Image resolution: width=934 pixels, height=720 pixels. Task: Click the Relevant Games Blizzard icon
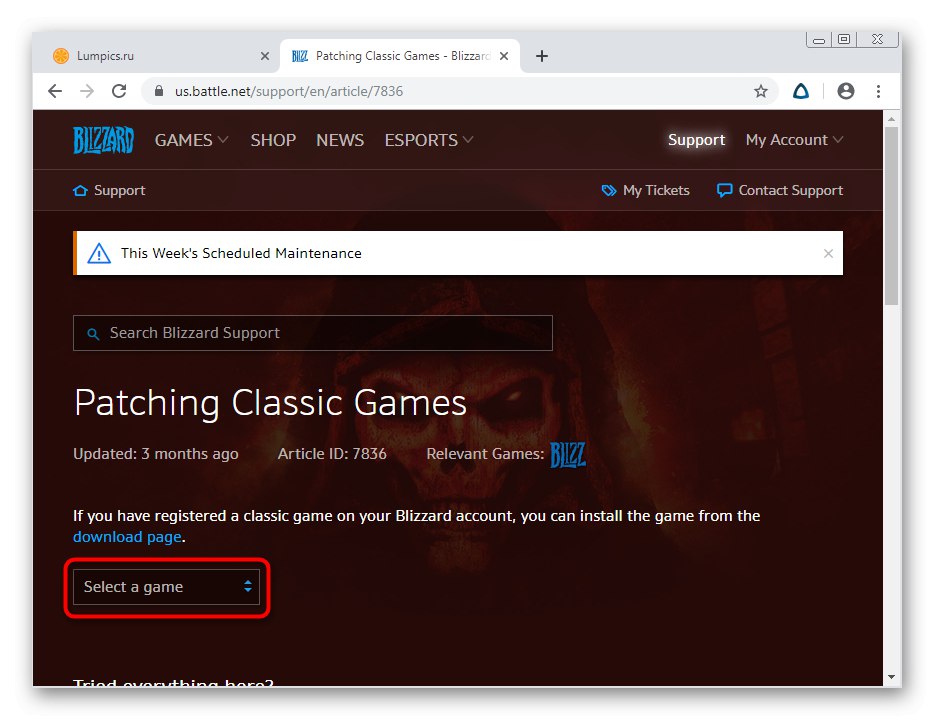[568, 454]
